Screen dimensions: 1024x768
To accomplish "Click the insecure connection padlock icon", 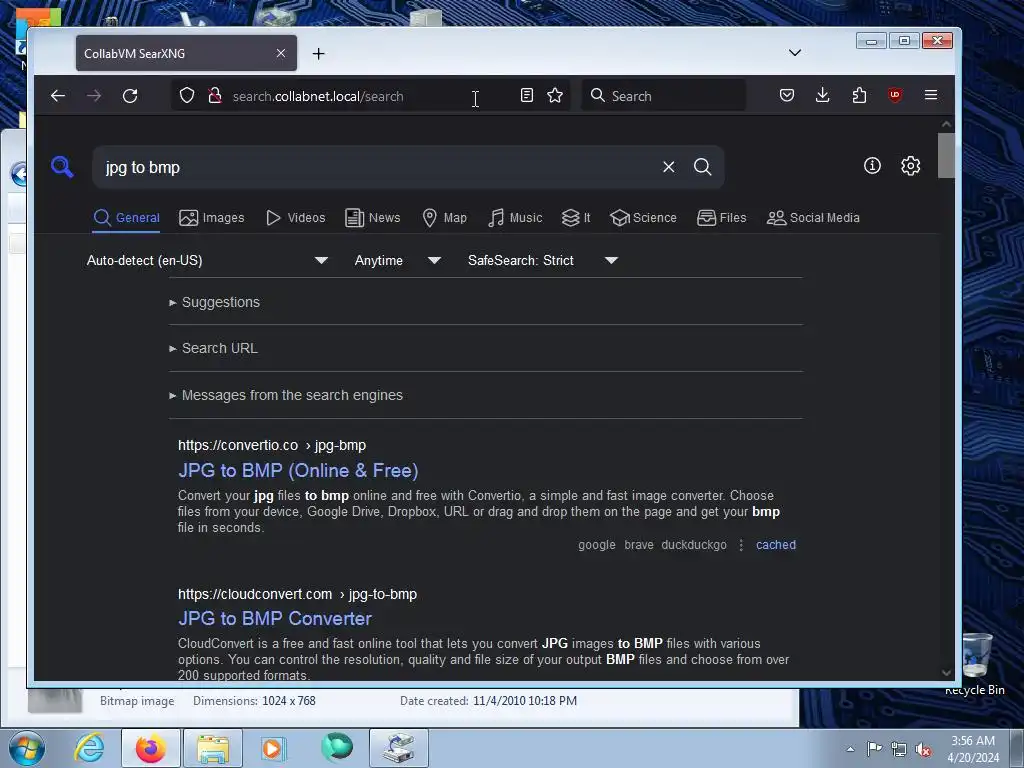I will (214, 95).
